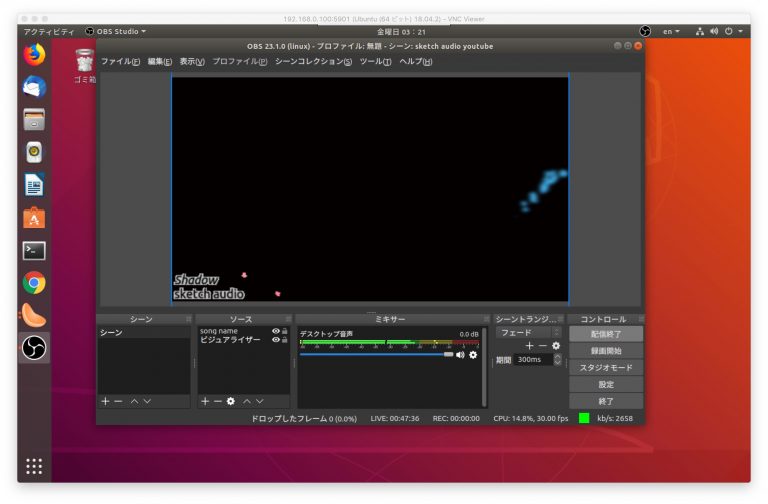The width and height of the screenshot is (768, 504).
Task: Click the clock 金曜日 03:21 in top bar
Action: coord(401,32)
